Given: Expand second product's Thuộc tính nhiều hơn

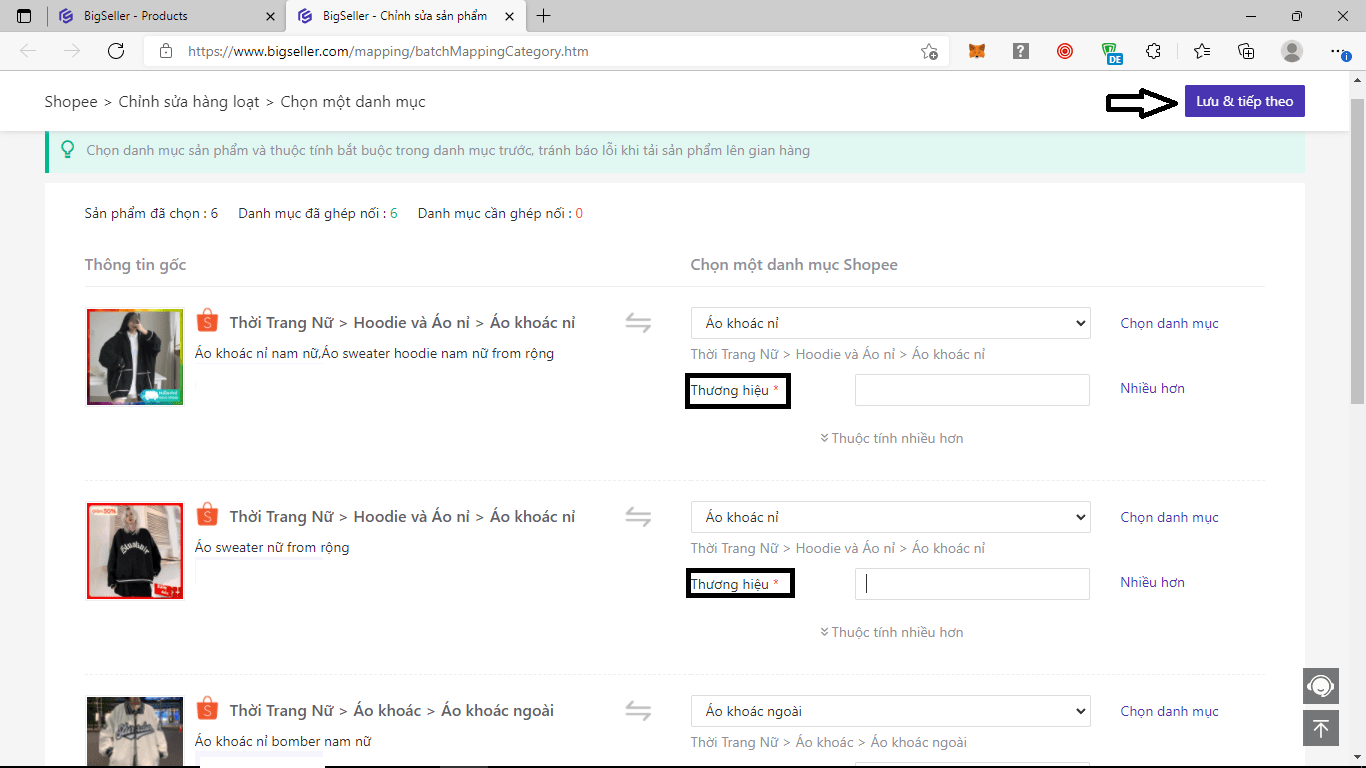Looking at the screenshot, I should coord(891,632).
